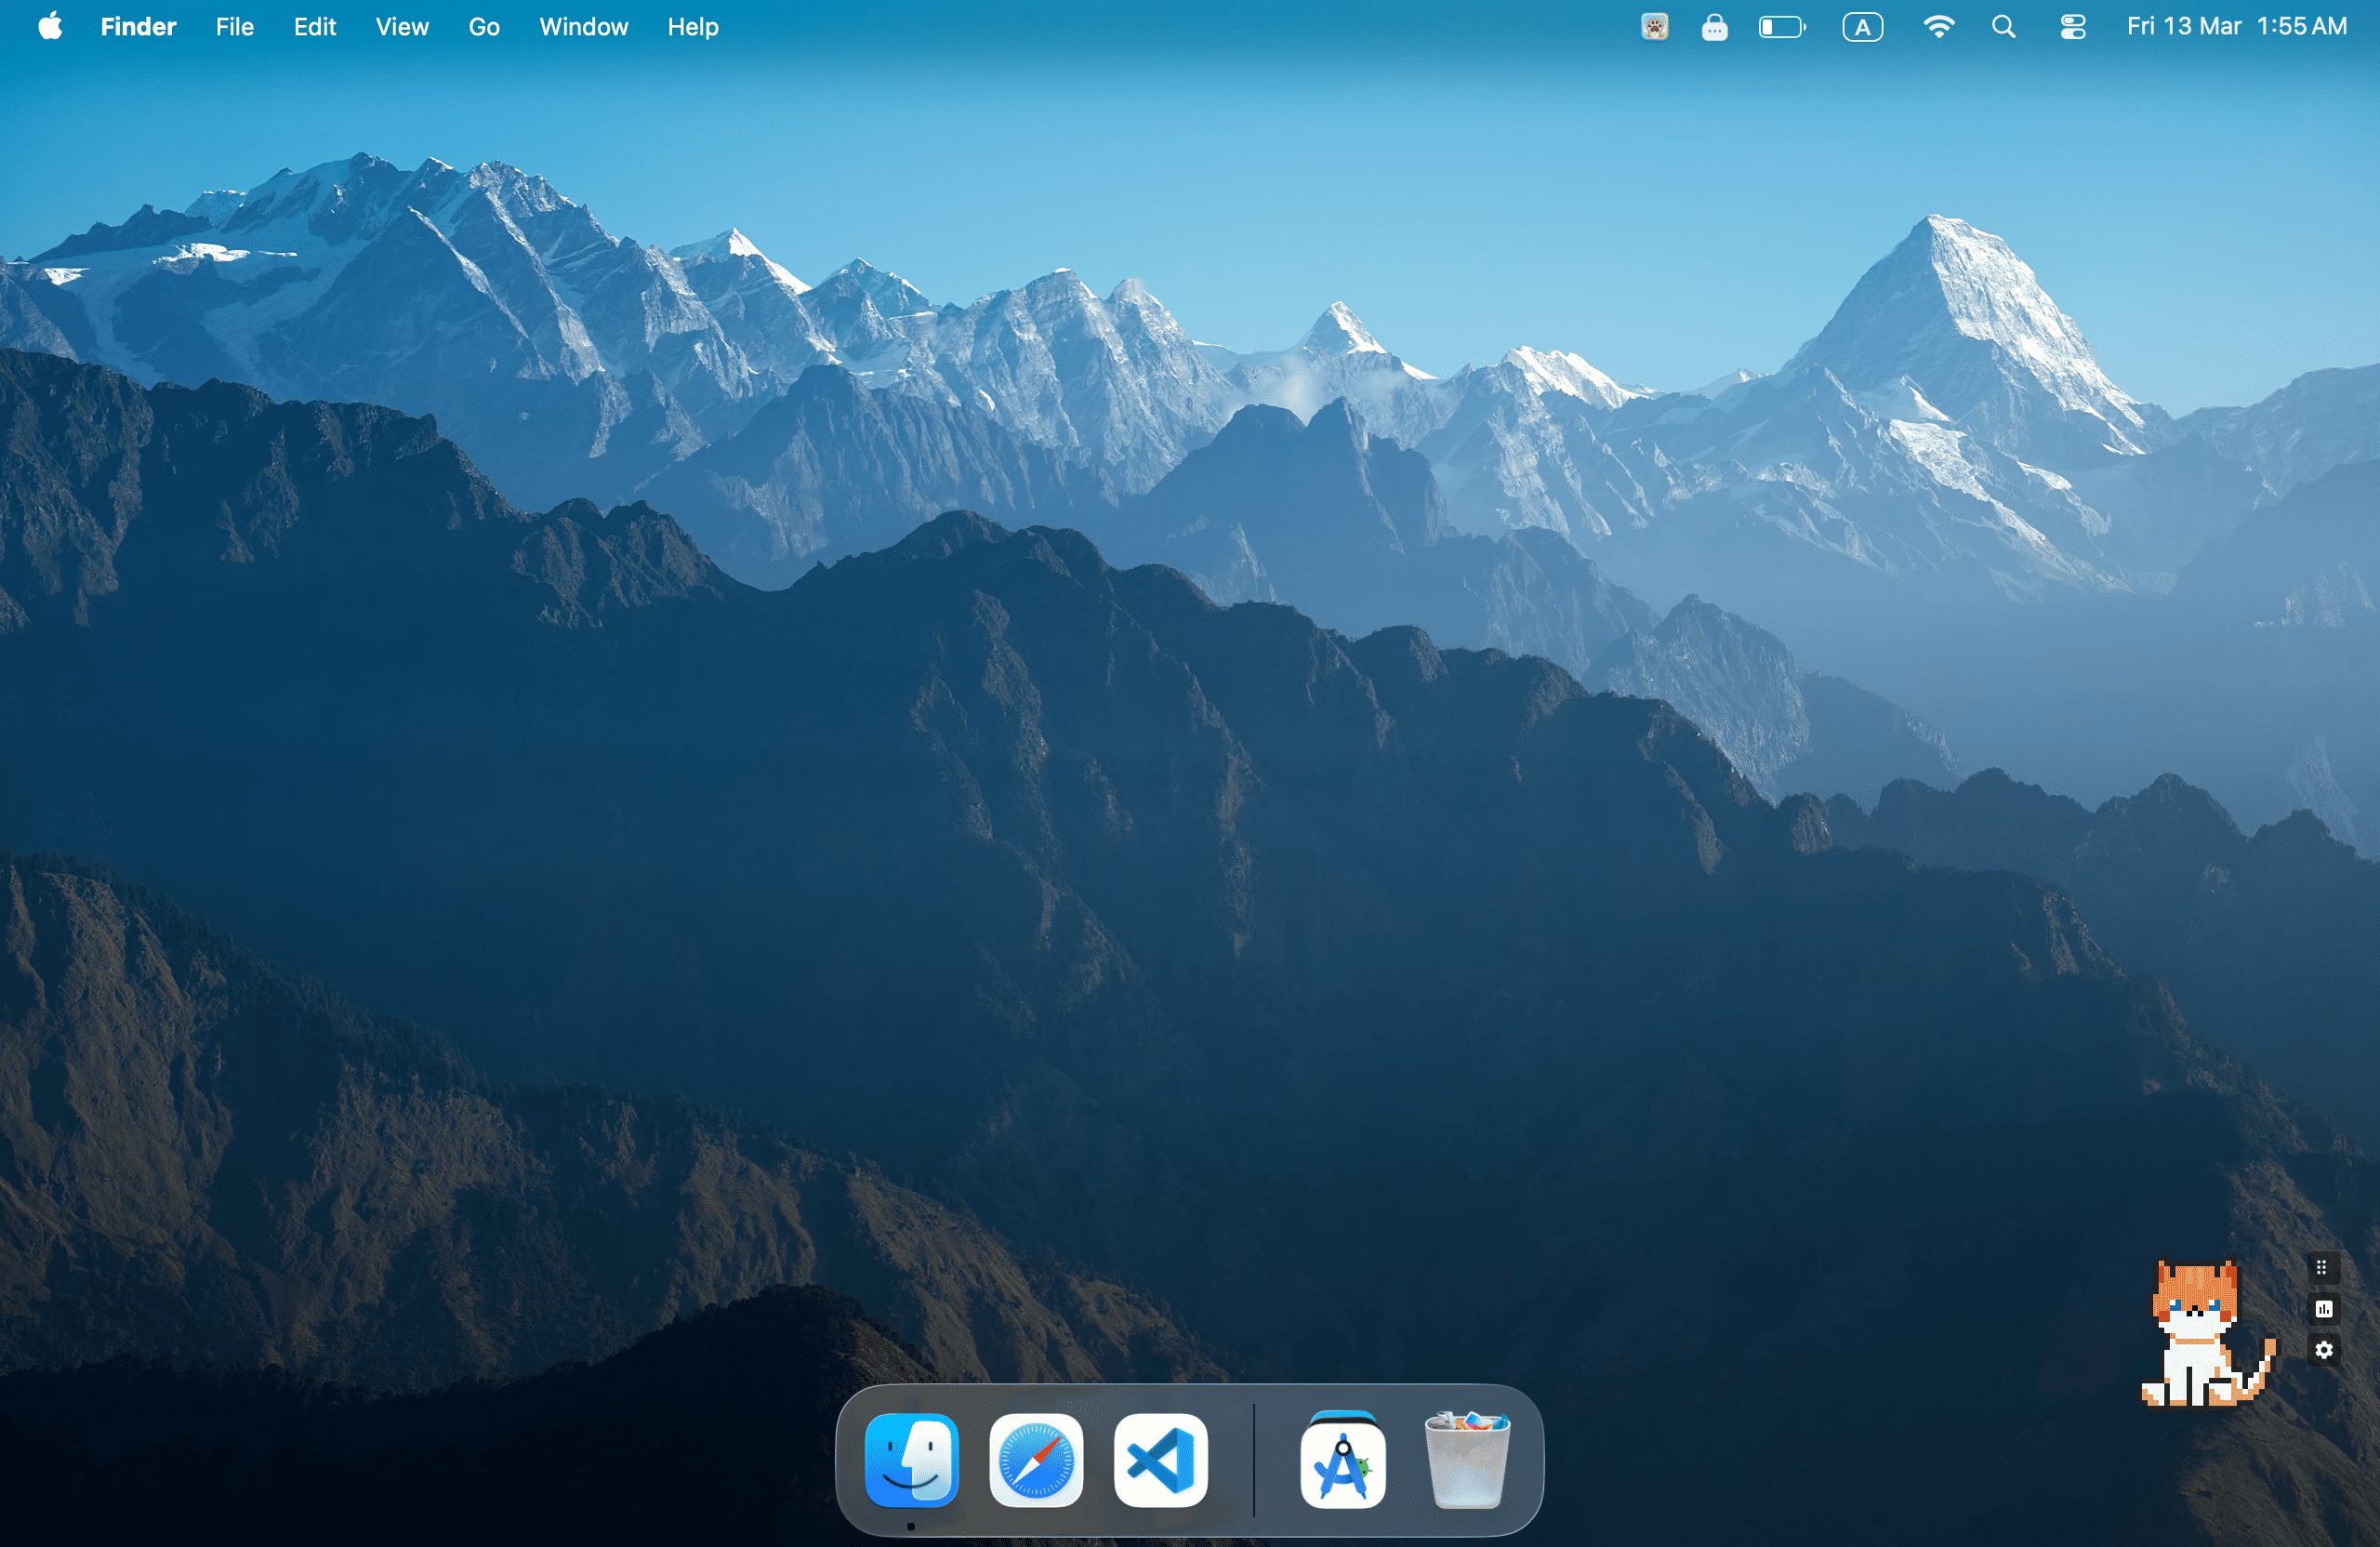Open Control Center toggles icon
This screenshot has width=2380, height=1547.
tap(2072, 27)
